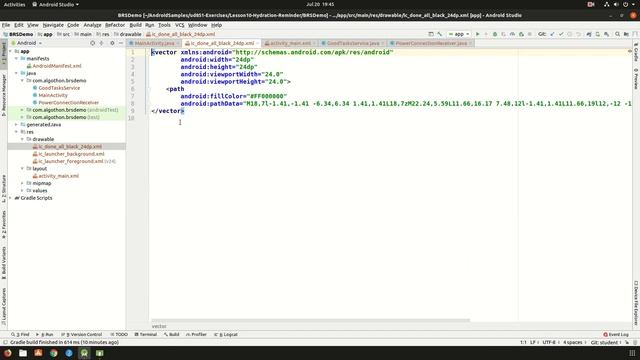Click the Attach debugger to process icon
The image size is (640, 360).
521,34
